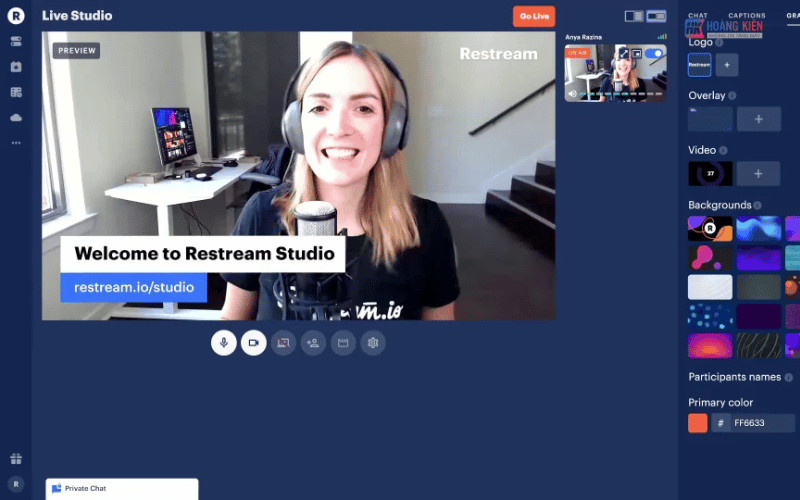Choose the orange-pink sunset gradient background
The width and height of the screenshot is (800, 500).
pos(710,345)
